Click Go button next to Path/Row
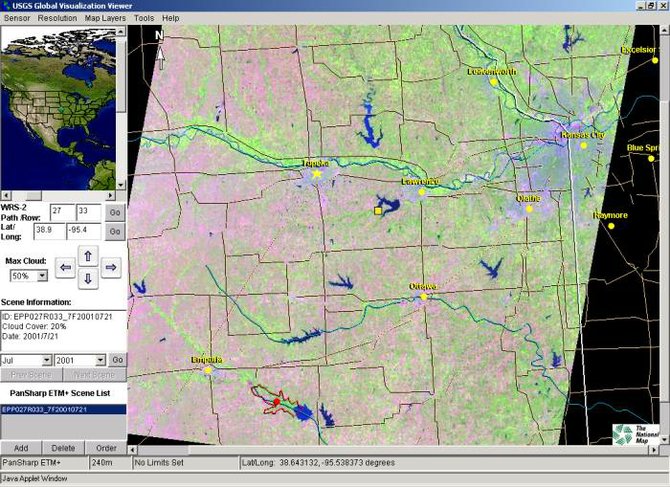The width and height of the screenshot is (670, 487). pos(115,212)
